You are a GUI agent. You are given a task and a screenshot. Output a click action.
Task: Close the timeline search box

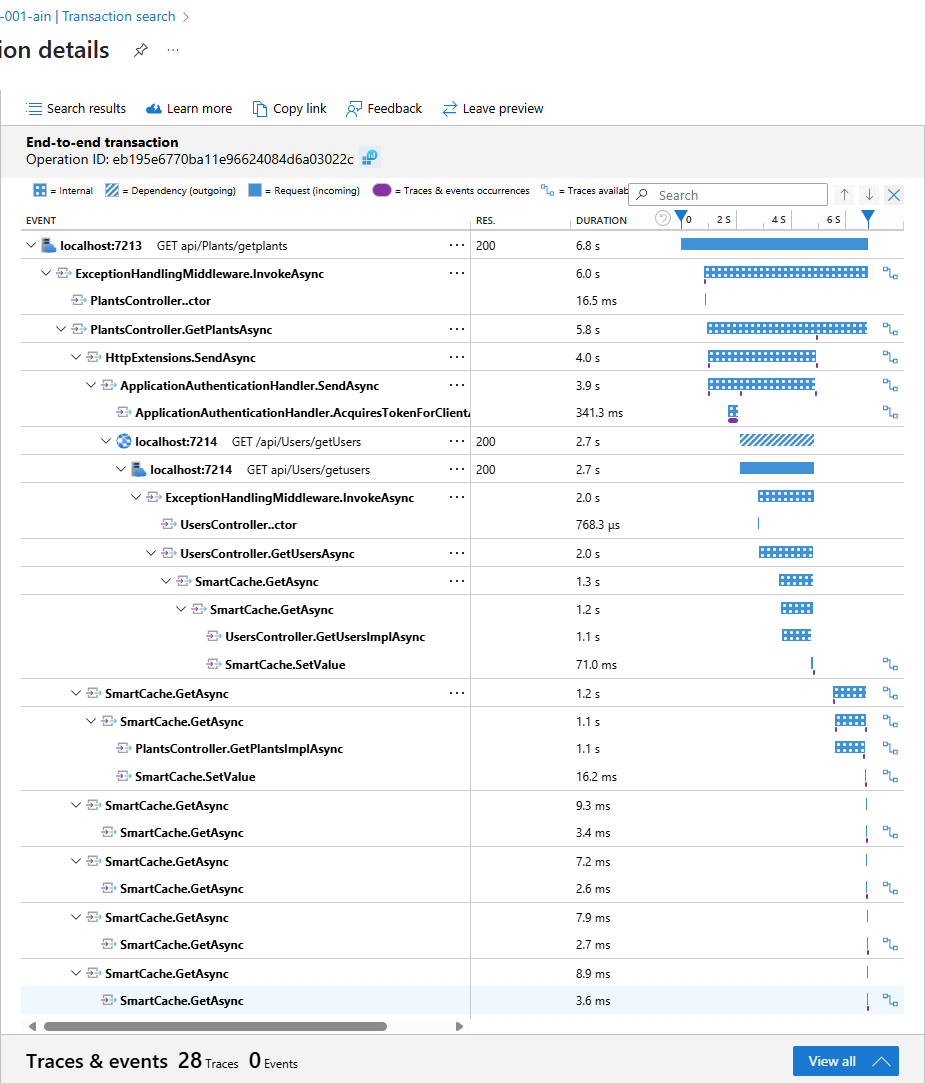tap(894, 195)
